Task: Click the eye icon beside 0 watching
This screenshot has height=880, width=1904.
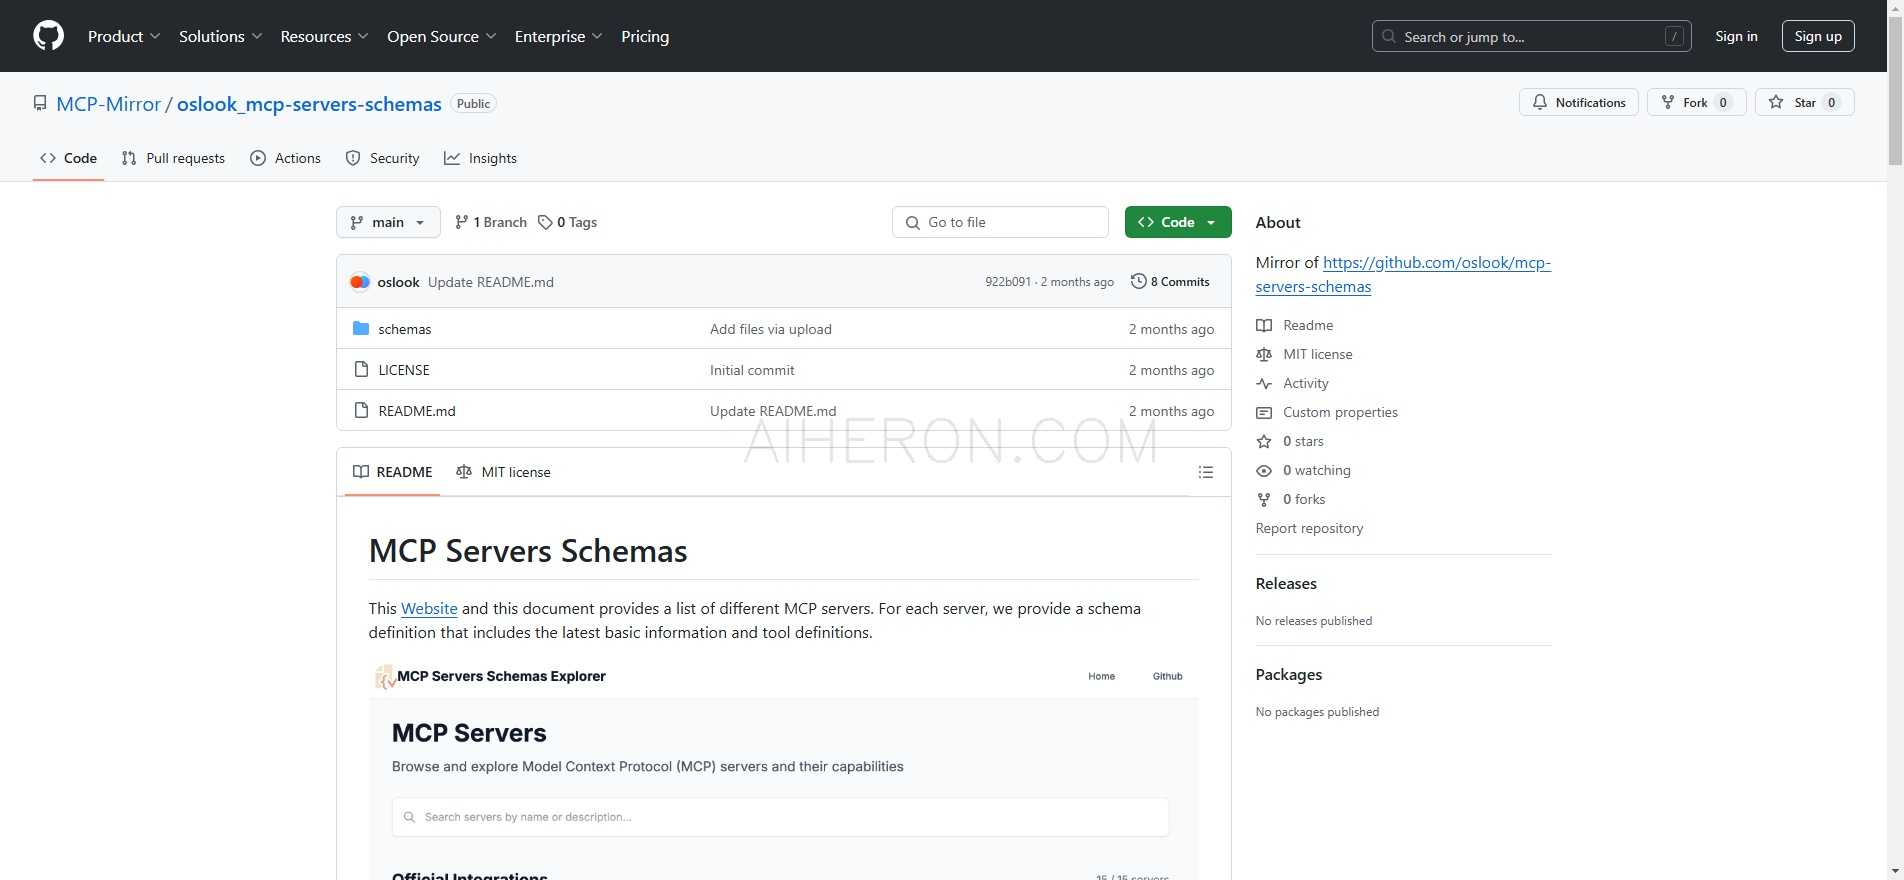Action: [1264, 470]
